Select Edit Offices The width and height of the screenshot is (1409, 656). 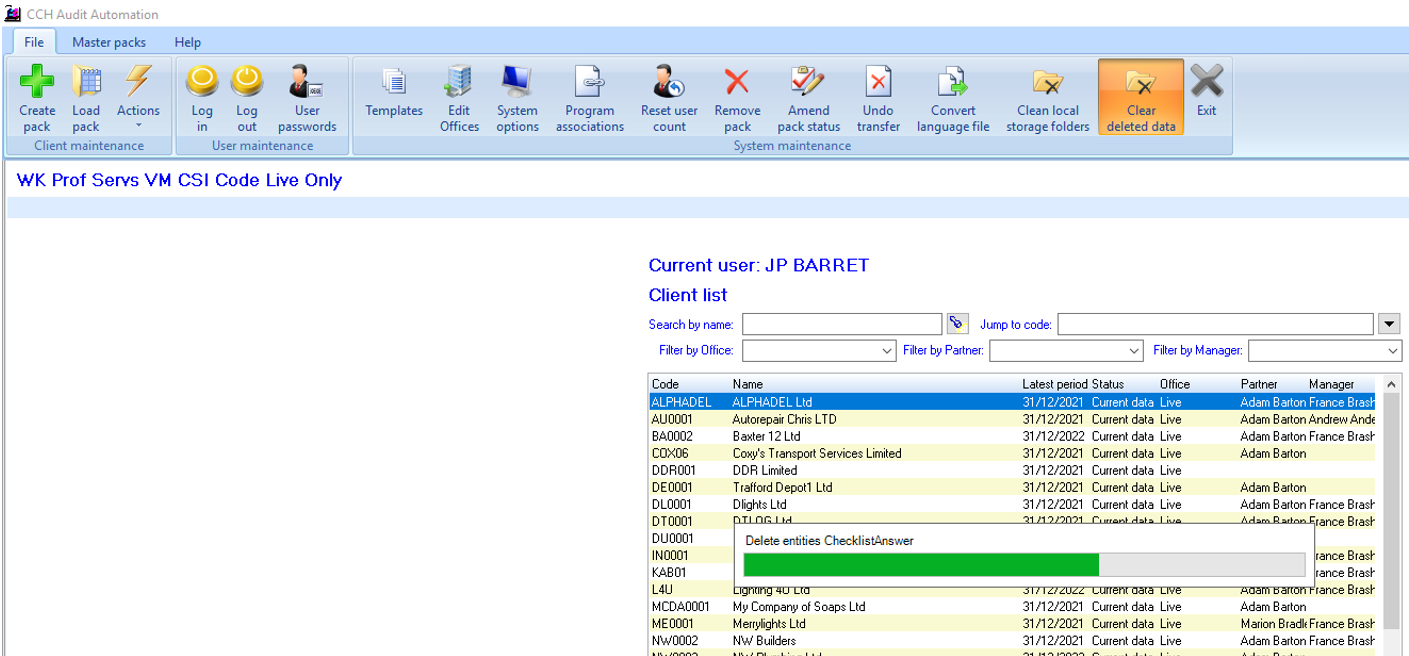pyautogui.click(x=459, y=97)
